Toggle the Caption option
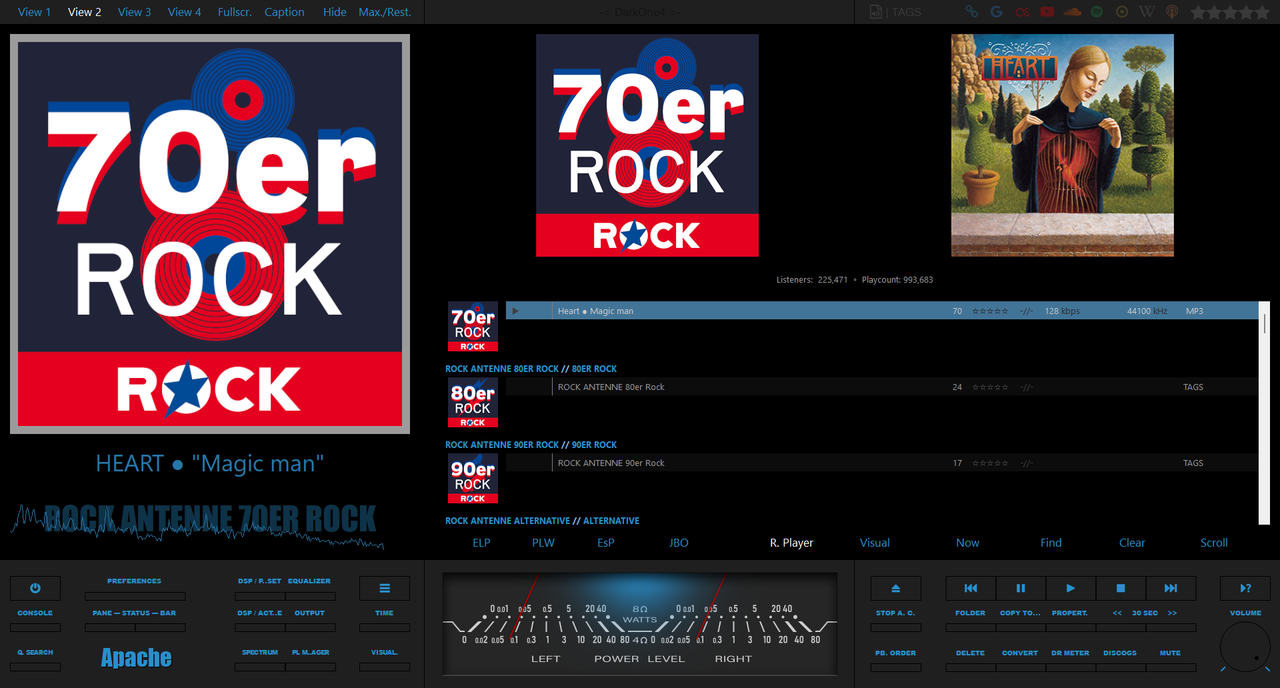This screenshot has height=688, width=1280. coord(285,12)
